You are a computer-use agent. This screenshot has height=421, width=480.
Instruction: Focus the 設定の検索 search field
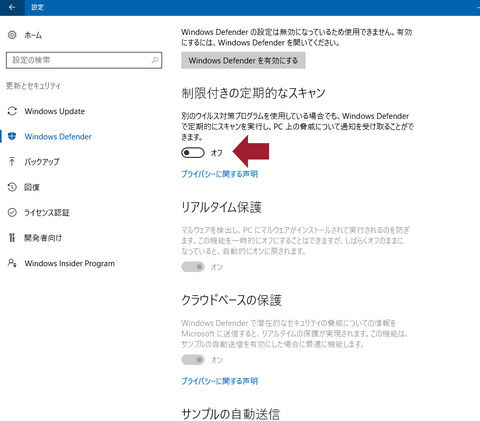click(84, 60)
